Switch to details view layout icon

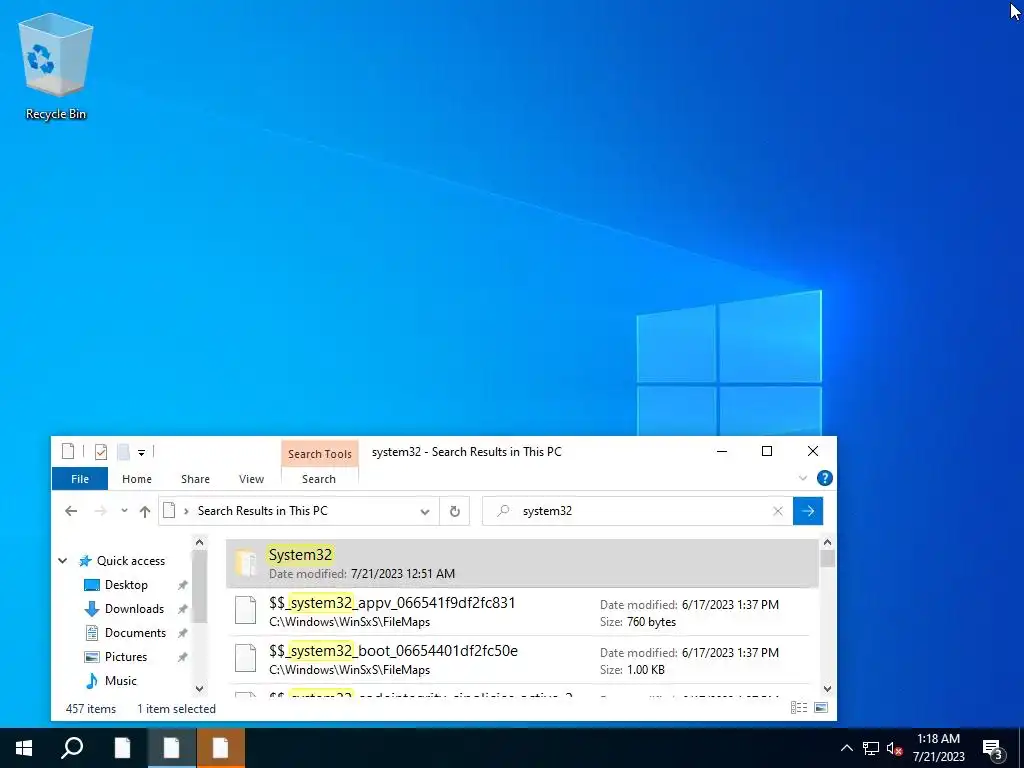click(x=799, y=708)
